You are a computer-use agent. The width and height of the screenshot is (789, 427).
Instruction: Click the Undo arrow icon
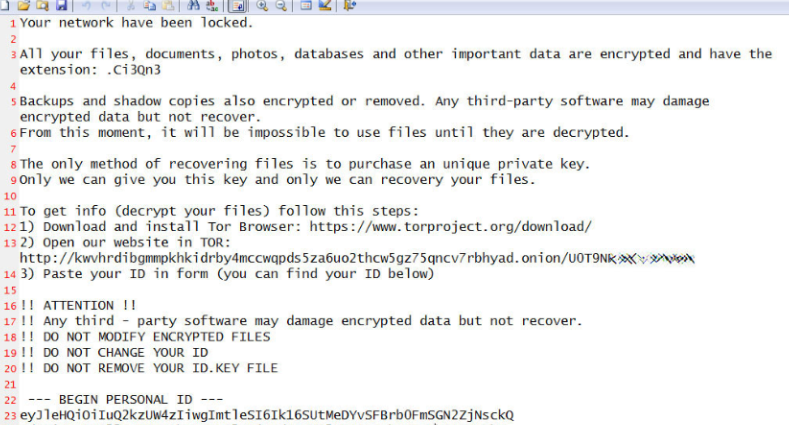coord(88,5)
